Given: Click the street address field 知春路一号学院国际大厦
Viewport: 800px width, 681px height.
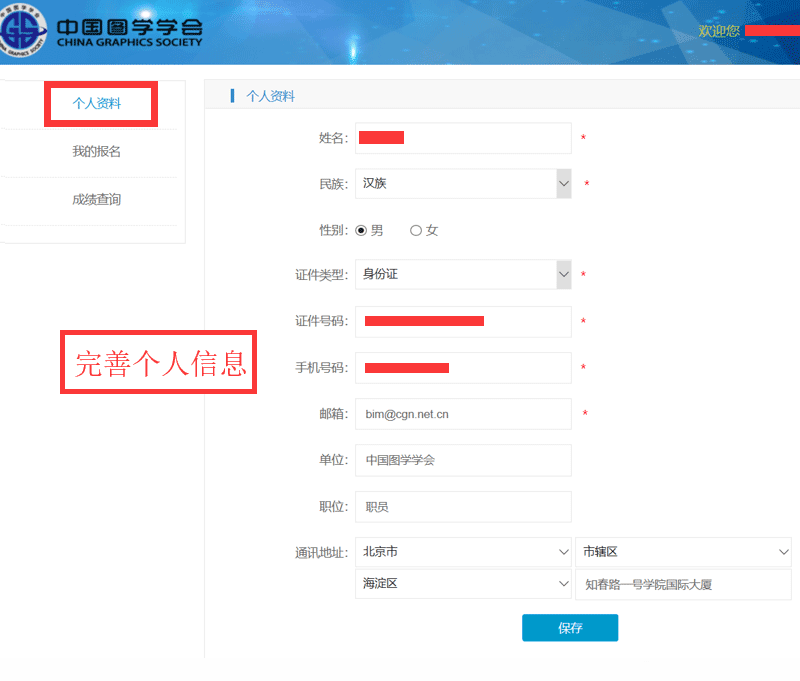Looking at the screenshot, I should 683,584.
